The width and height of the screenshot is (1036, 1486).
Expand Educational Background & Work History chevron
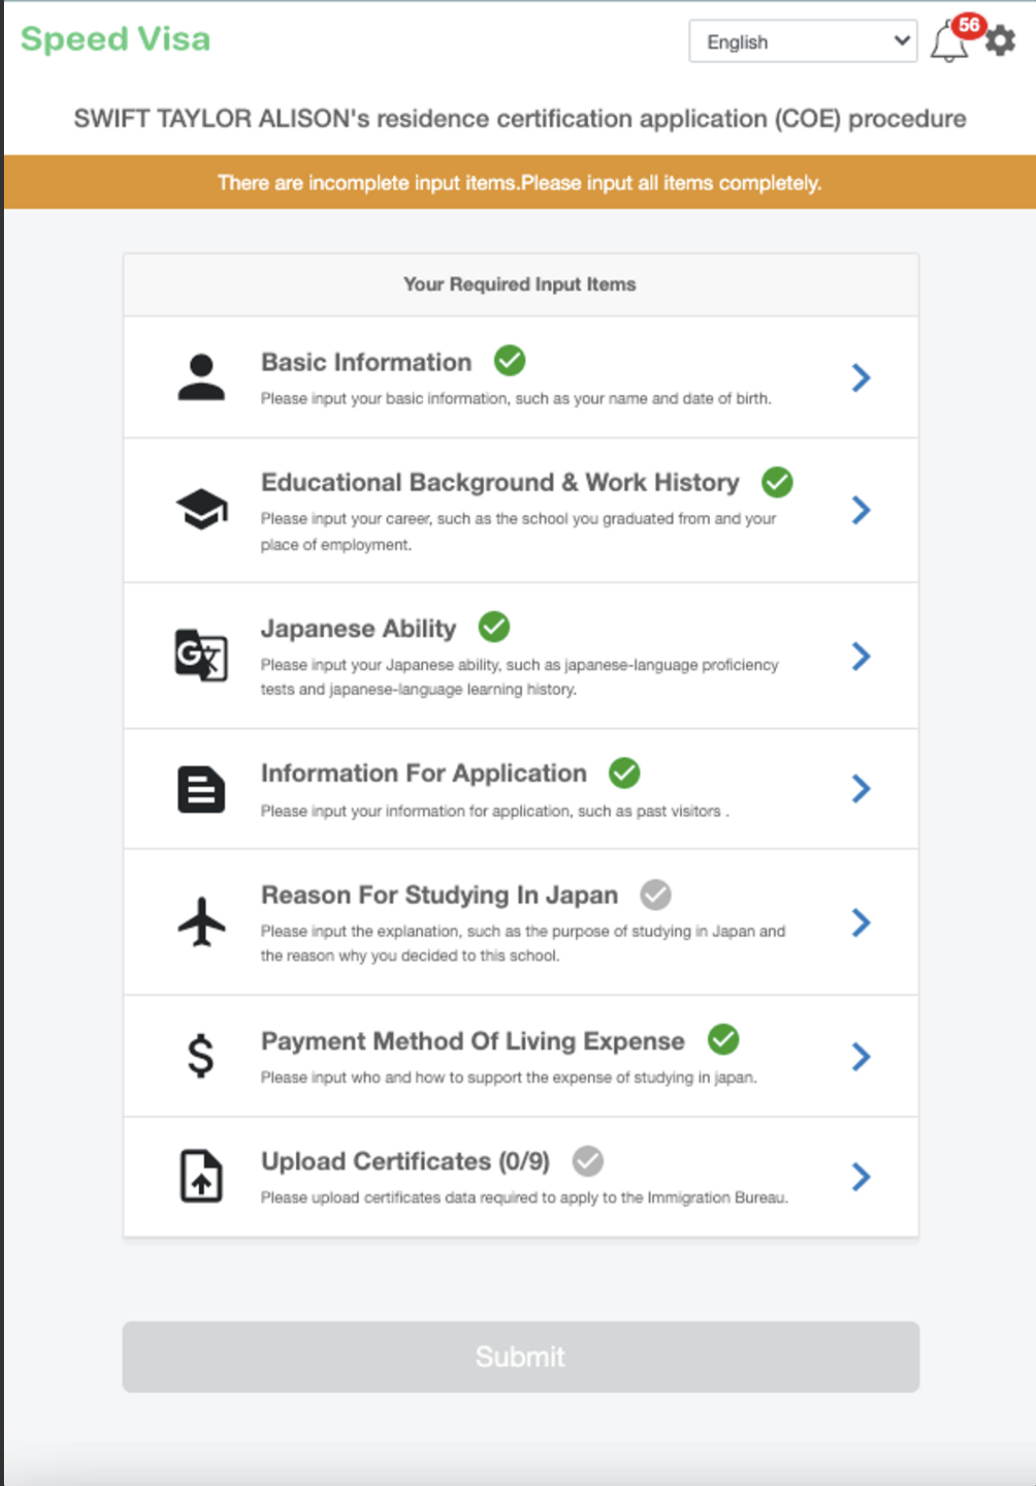click(x=861, y=510)
